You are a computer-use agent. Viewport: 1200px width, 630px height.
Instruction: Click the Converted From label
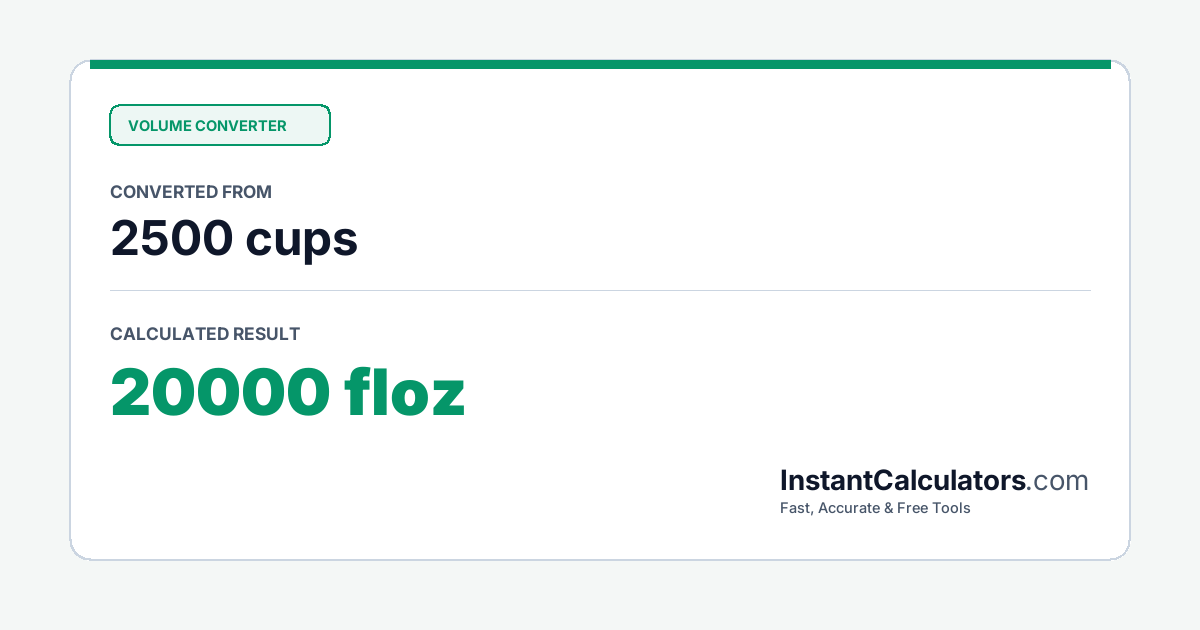click(191, 192)
